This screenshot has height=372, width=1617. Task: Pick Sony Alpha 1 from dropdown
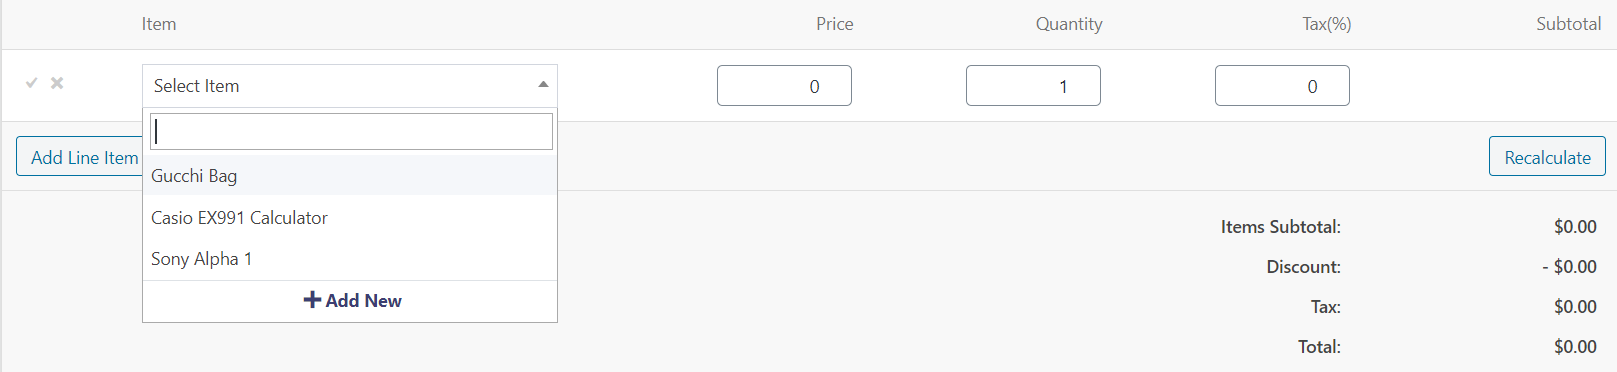pyautogui.click(x=350, y=258)
